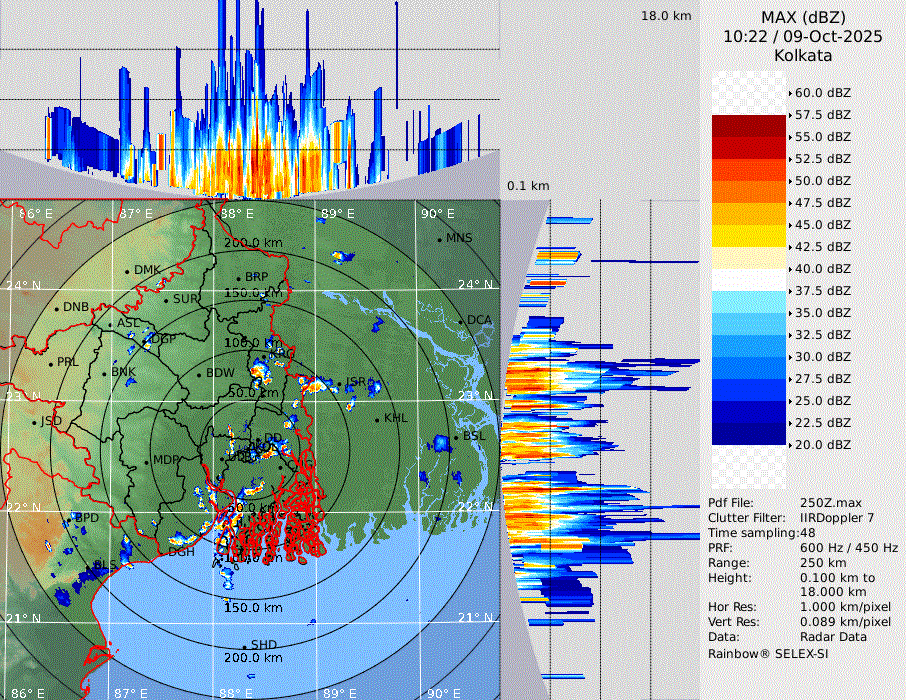This screenshot has width=906, height=700.
Task: Click the 18.0 km height label
Action: [x=666, y=16]
